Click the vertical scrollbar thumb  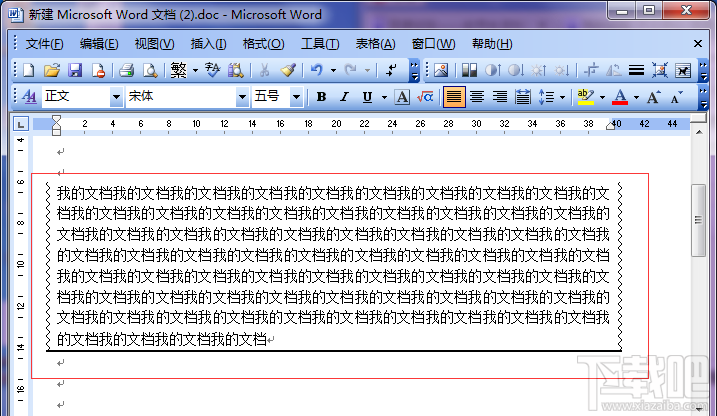coord(698,220)
